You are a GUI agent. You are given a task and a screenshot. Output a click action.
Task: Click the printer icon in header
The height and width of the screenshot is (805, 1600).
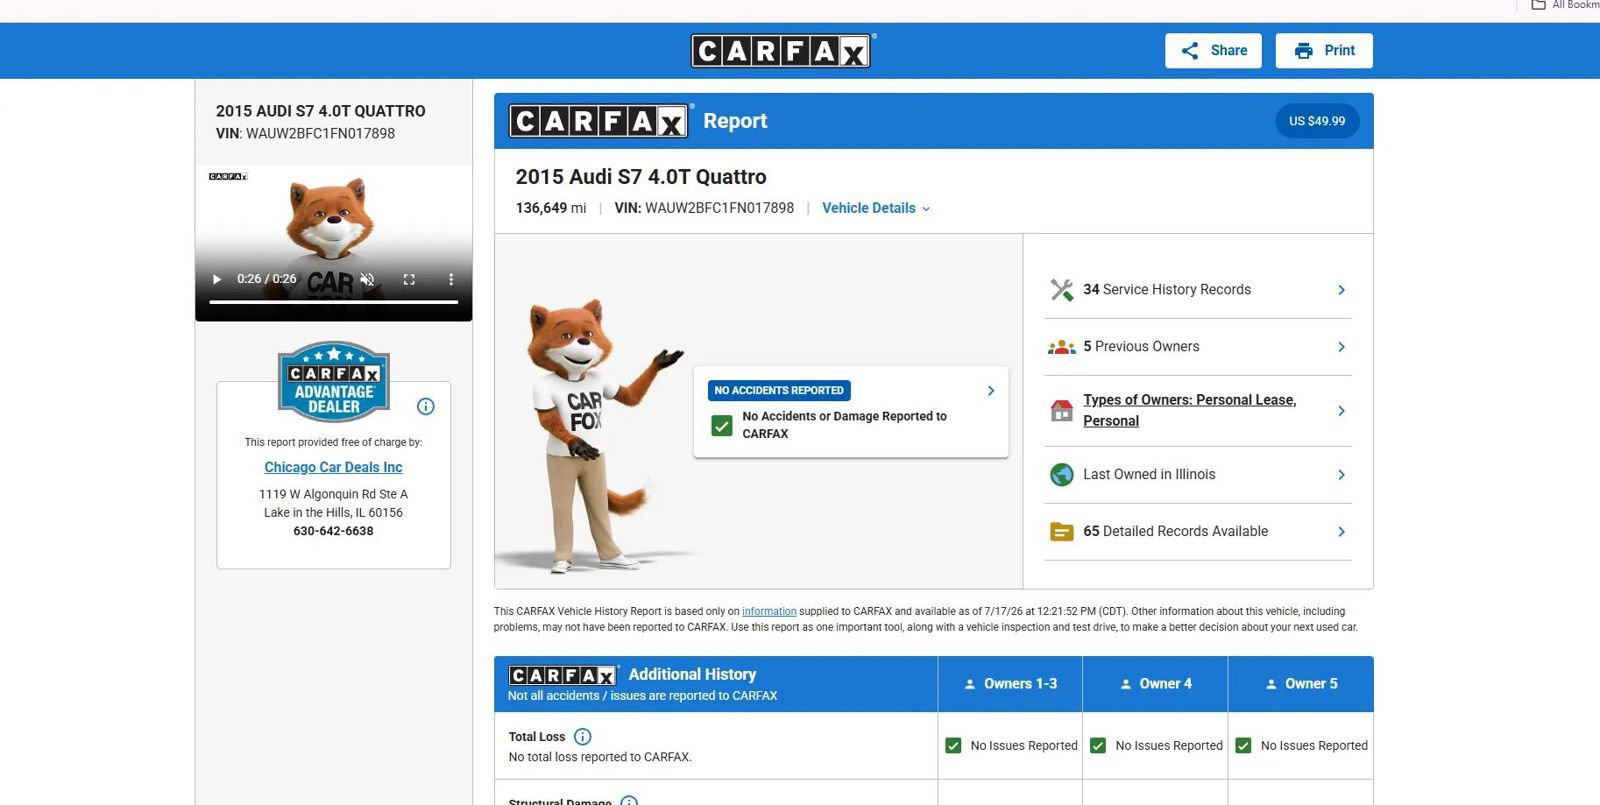click(1304, 51)
